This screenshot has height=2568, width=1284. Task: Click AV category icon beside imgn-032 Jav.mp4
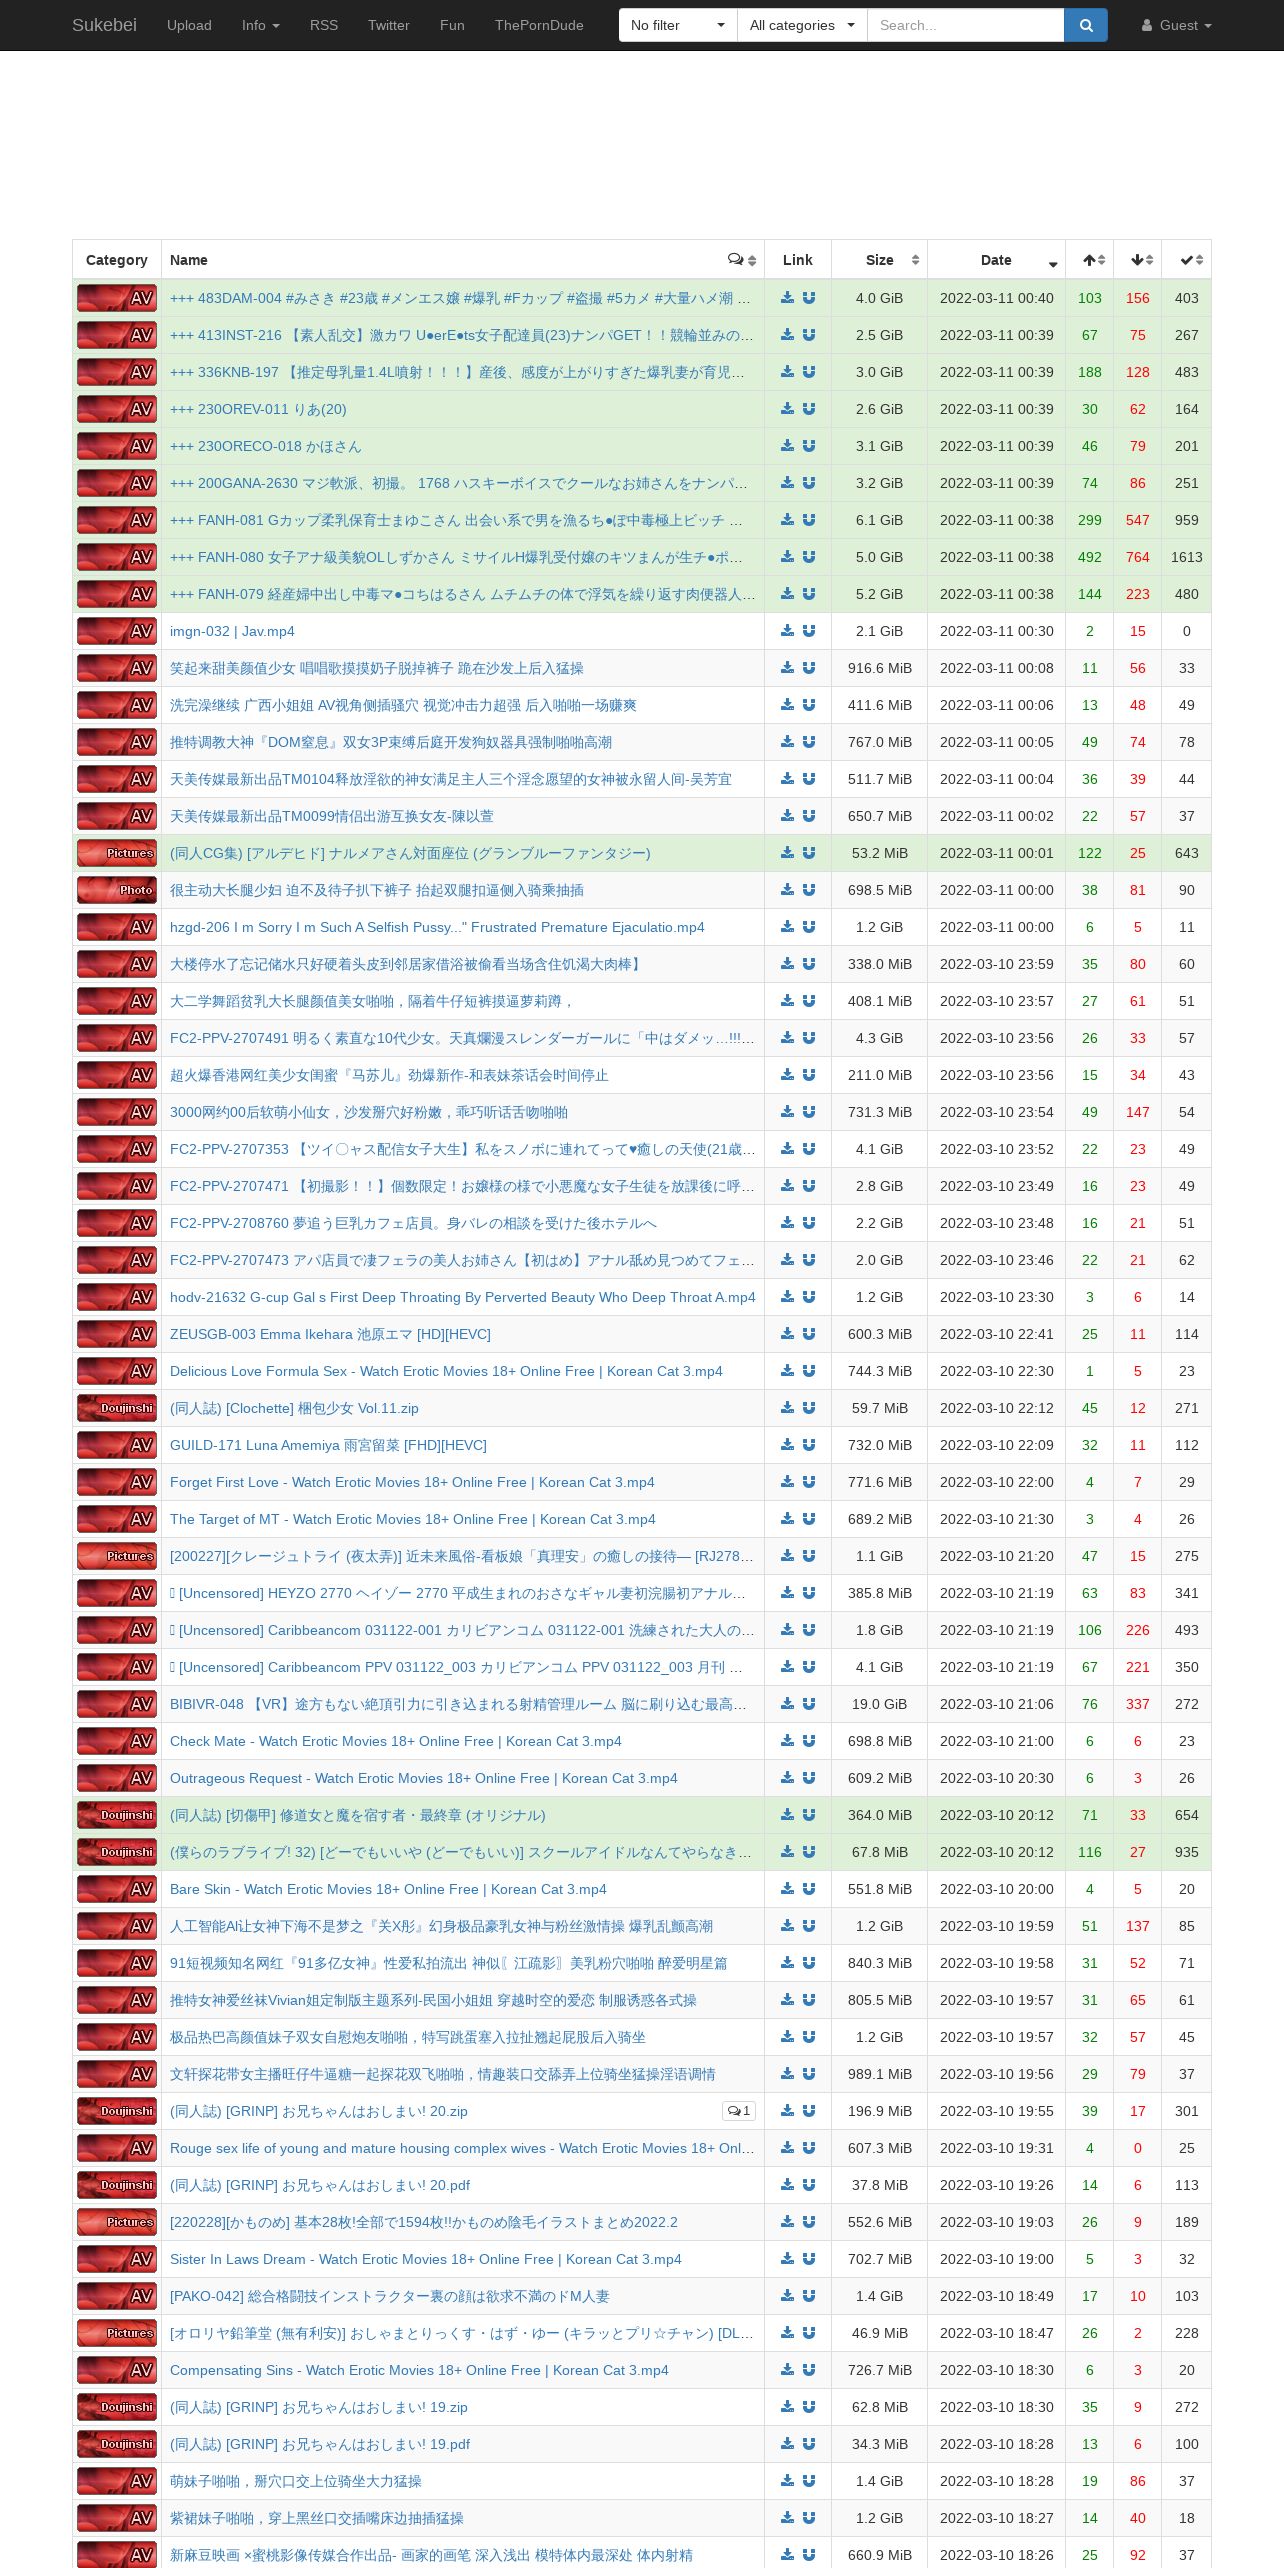point(117,631)
